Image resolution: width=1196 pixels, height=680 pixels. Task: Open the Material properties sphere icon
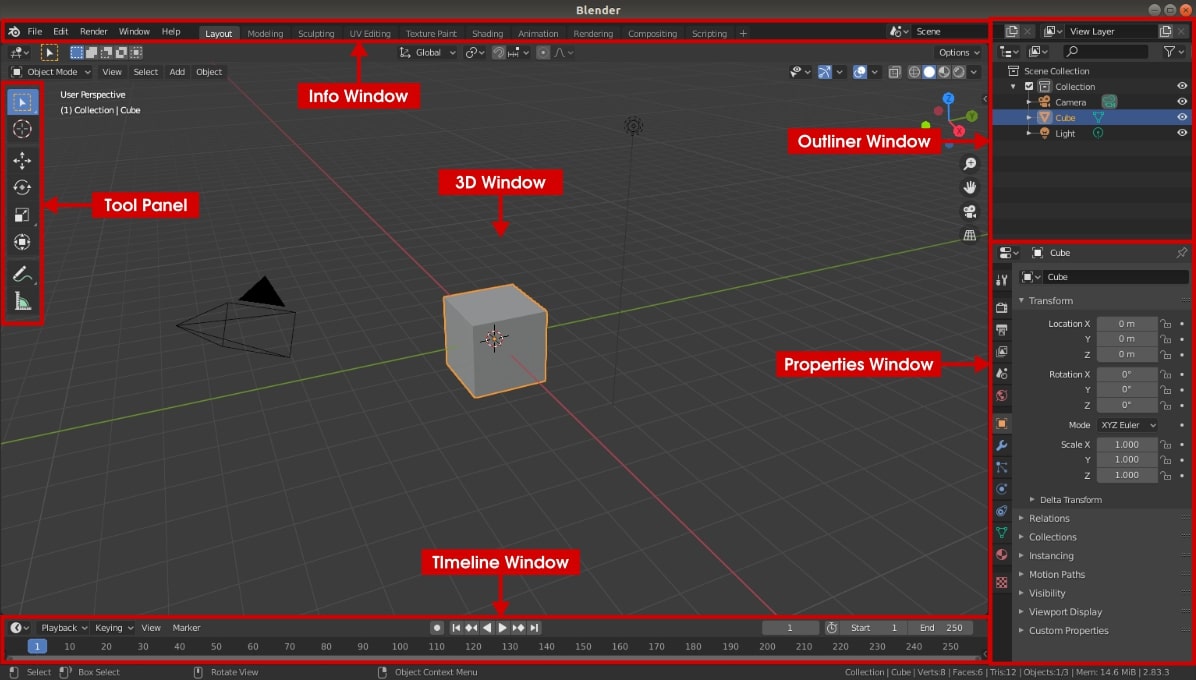point(1001,554)
